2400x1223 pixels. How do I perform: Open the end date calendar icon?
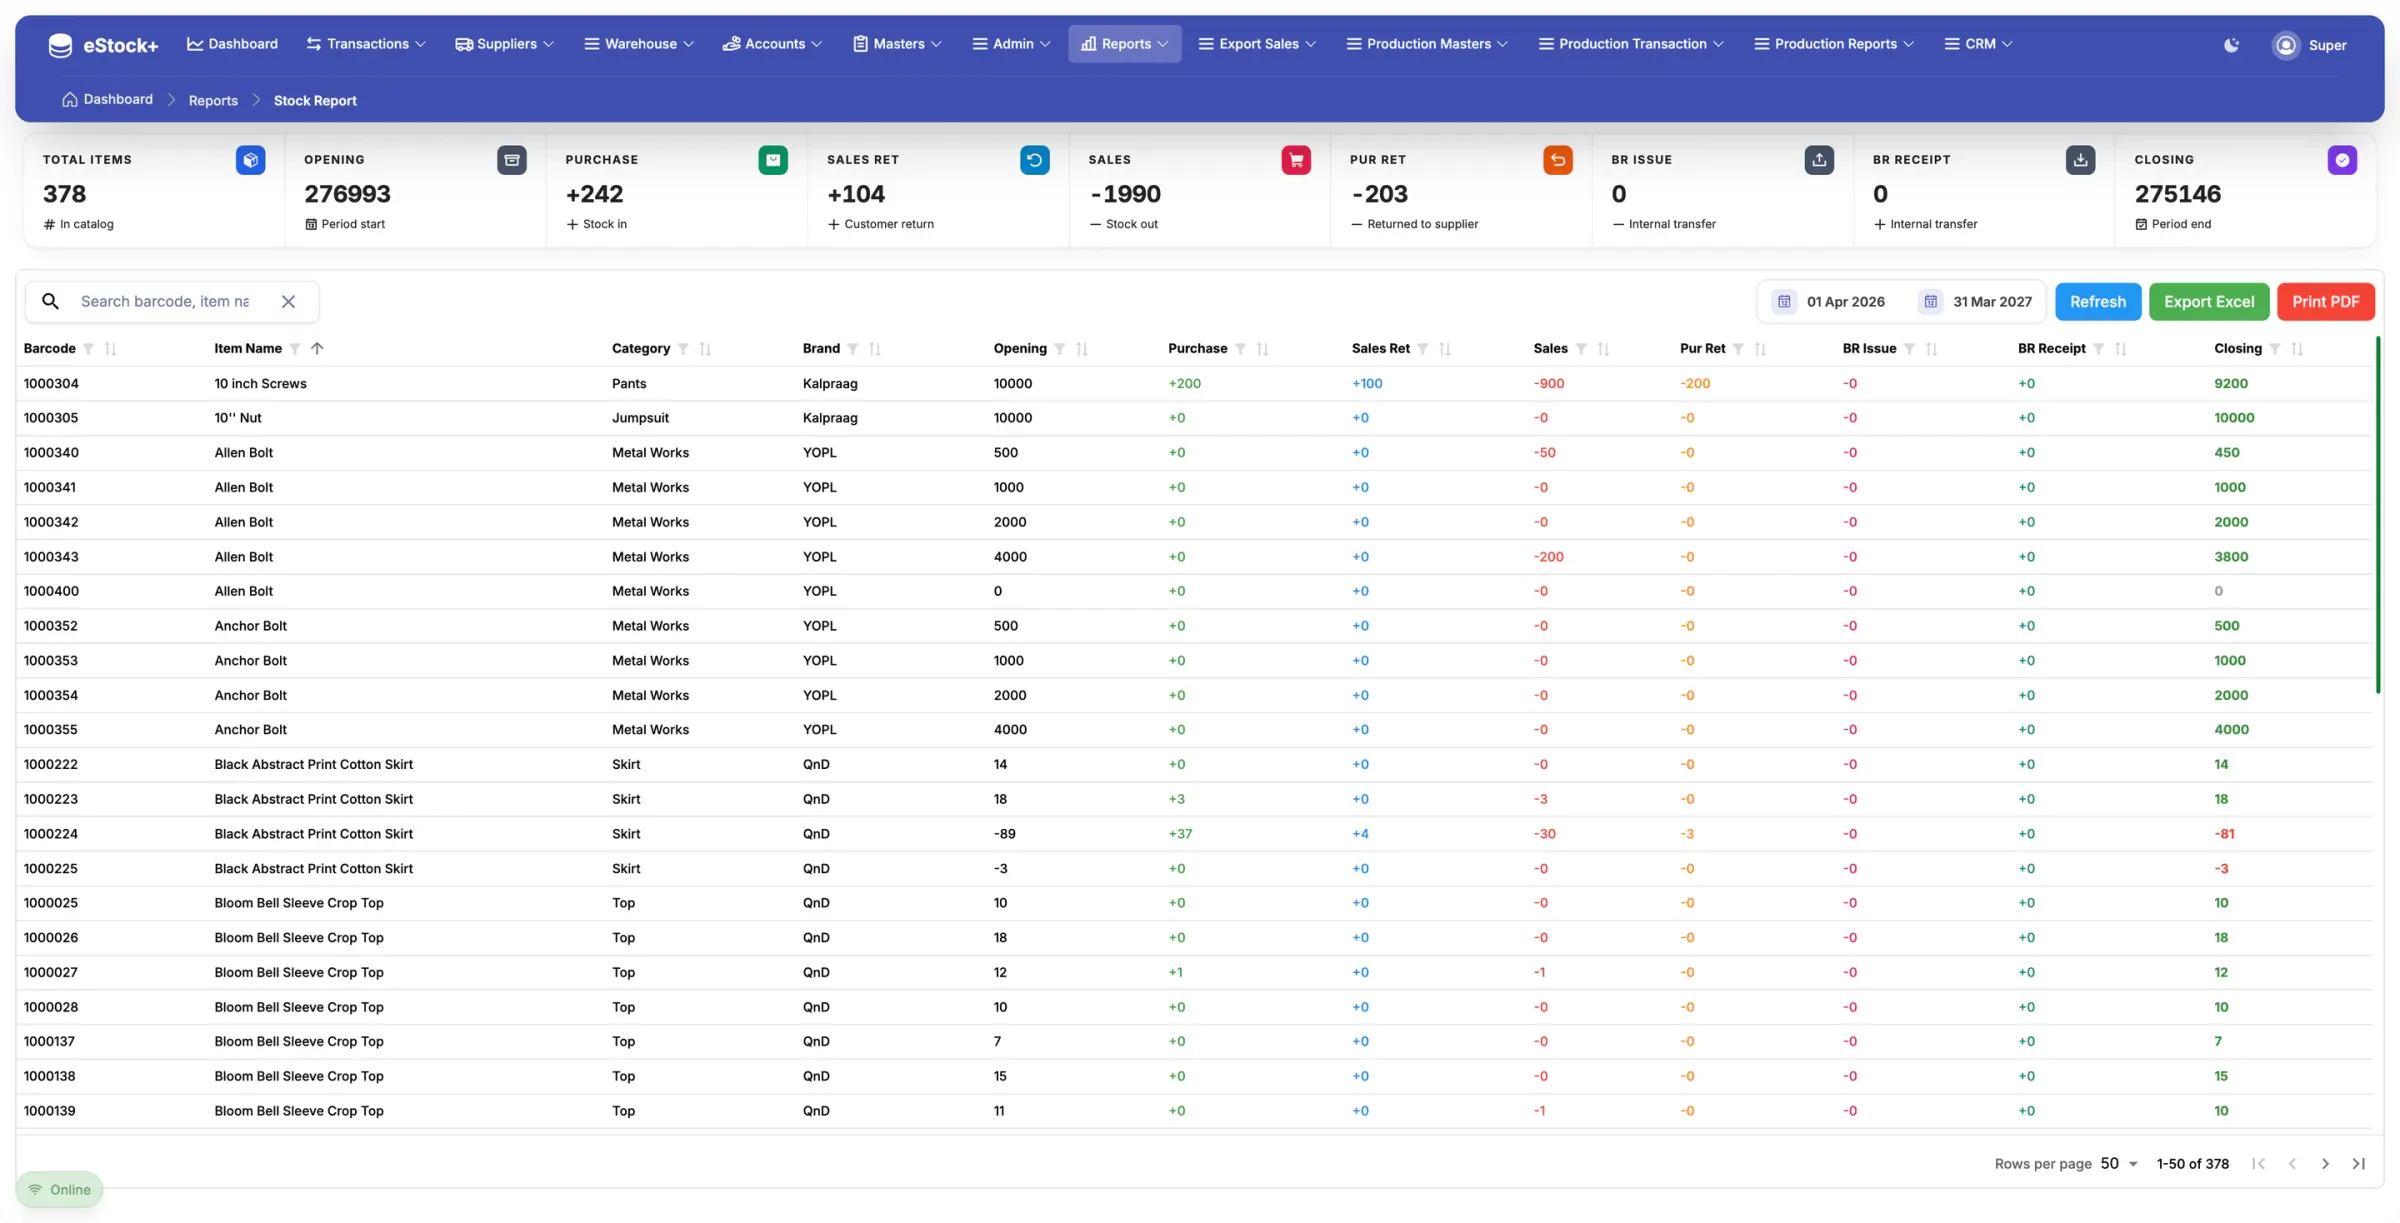tap(1930, 301)
